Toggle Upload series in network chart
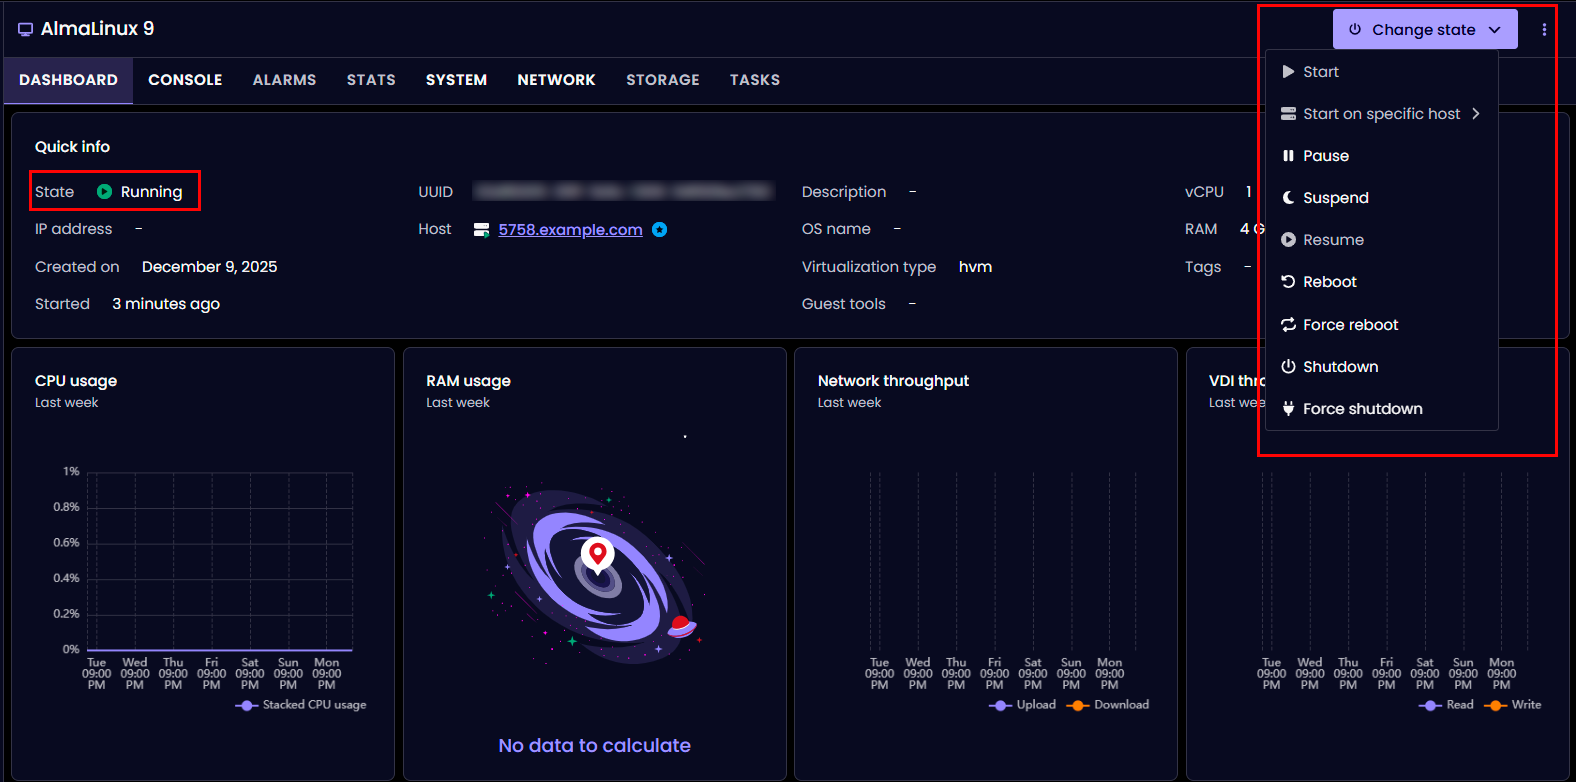 tap(1023, 705)
